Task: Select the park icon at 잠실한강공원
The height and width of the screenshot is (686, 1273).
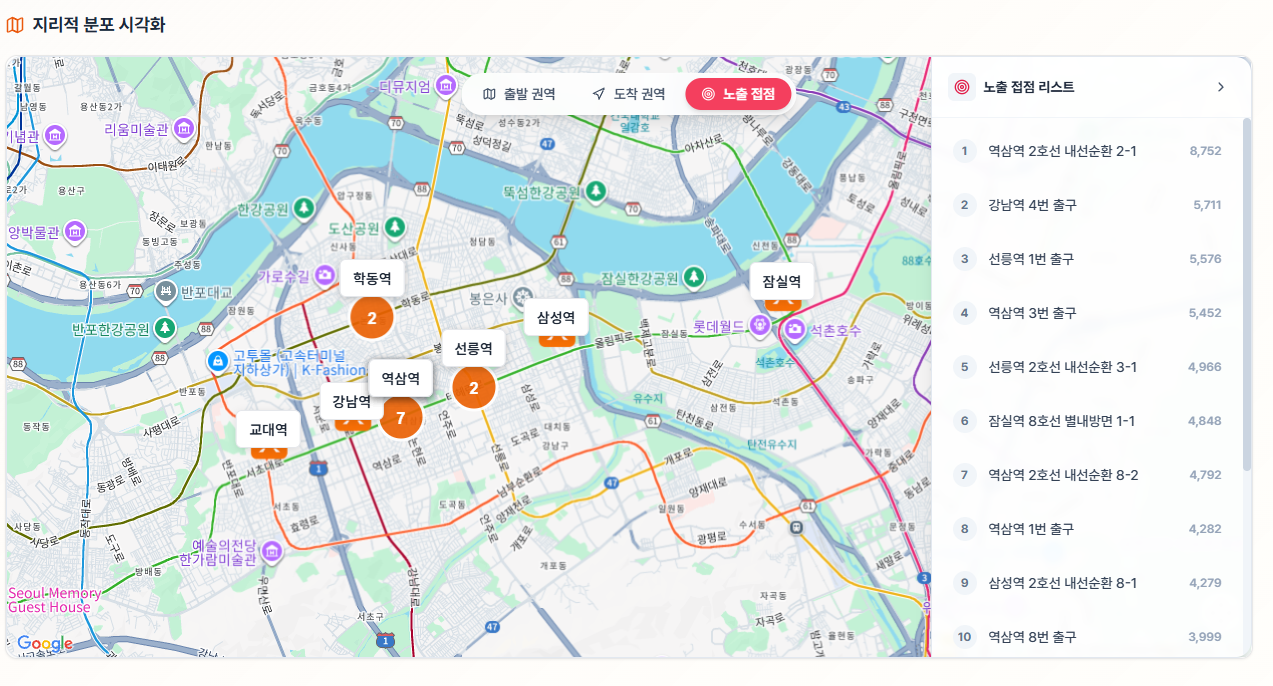Action: click(x=694, y=278)
